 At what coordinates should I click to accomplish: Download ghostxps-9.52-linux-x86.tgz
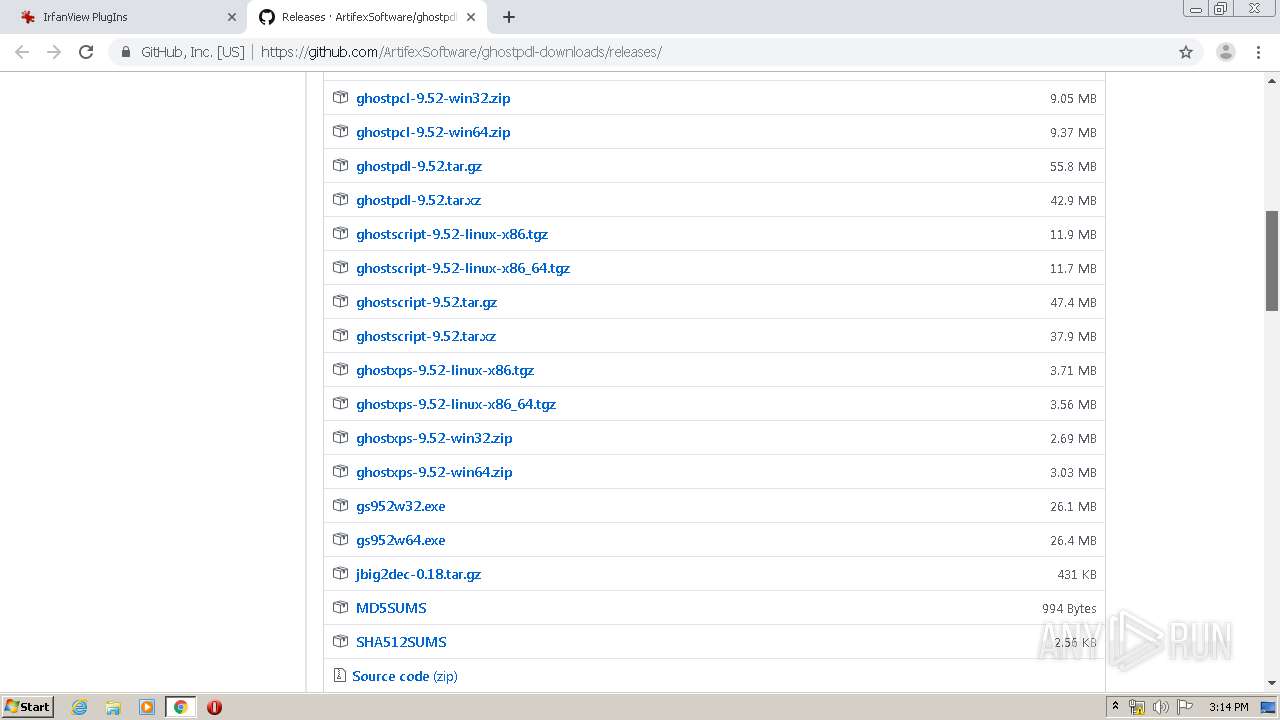pyautogui.click(x=445, y=370)
